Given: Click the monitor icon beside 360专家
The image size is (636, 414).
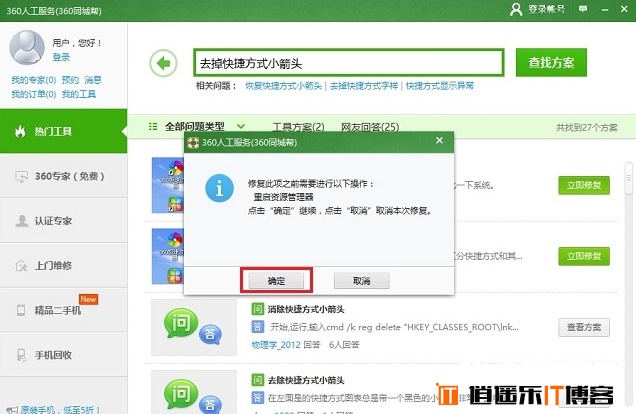Looking at the screenshot, I should coord(21,176).
